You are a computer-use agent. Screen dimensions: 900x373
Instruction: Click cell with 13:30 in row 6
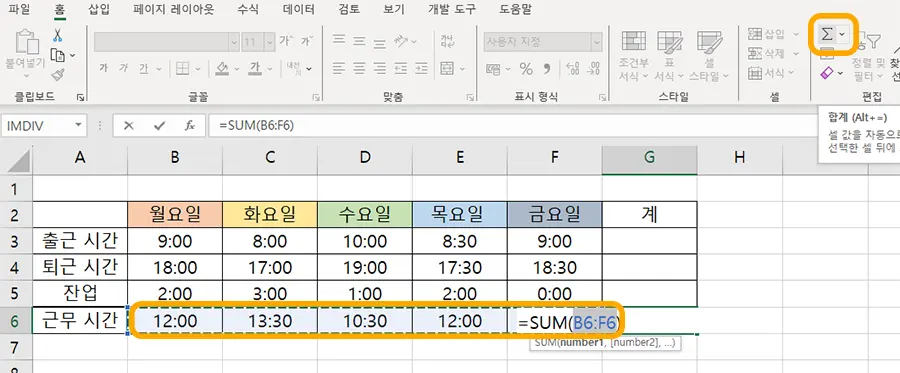tap(270, 321)
